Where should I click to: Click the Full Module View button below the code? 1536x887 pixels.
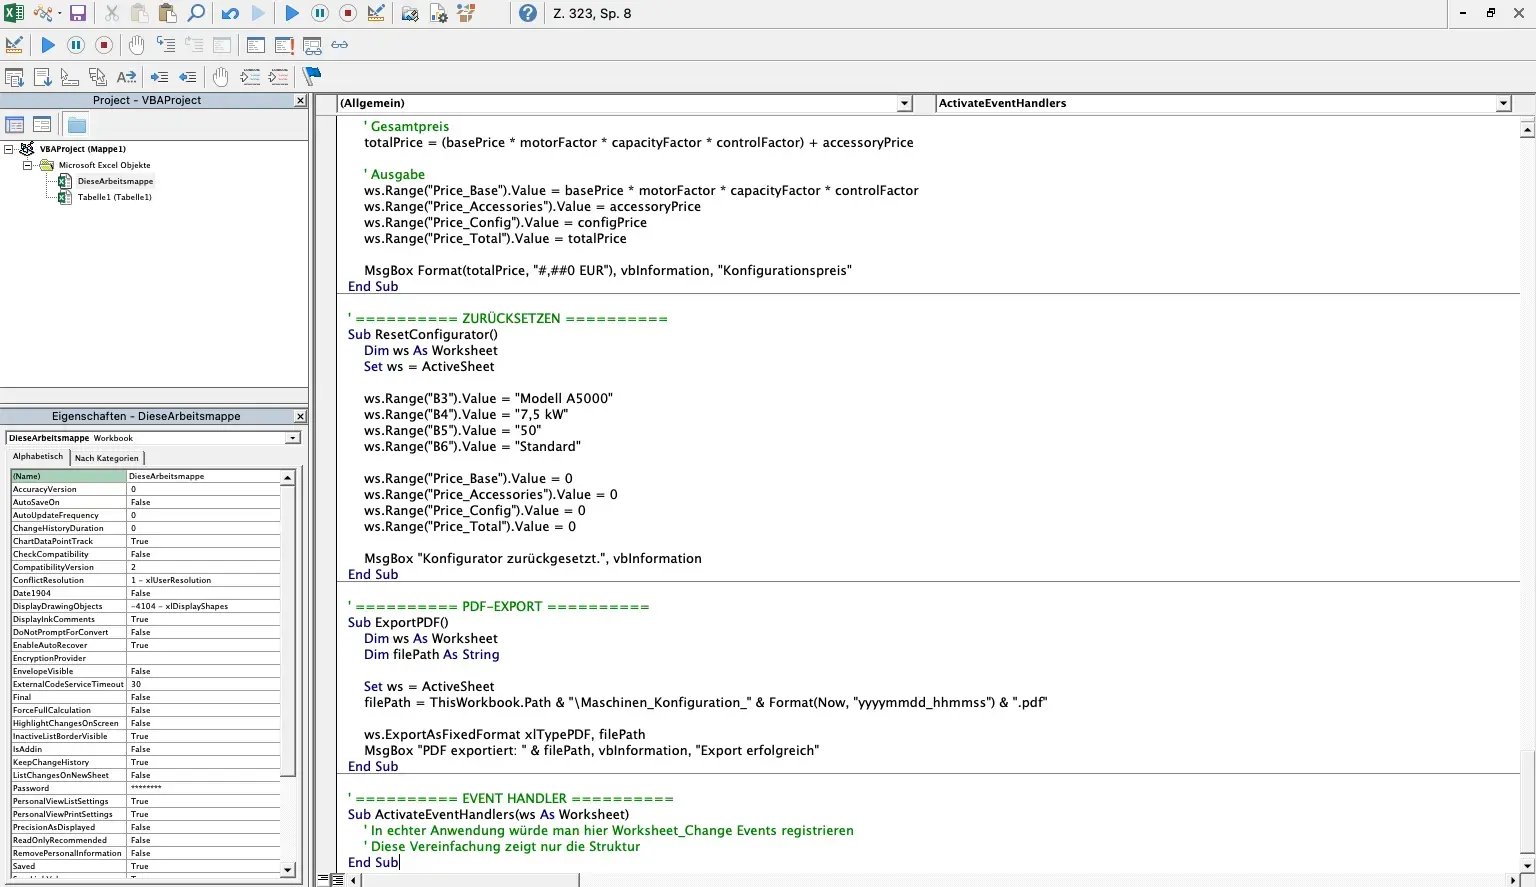[x=337, y=880]
